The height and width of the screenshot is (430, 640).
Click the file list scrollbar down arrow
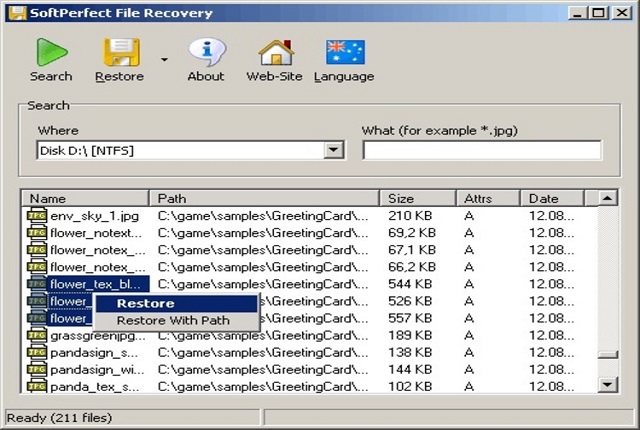click(607, 385)
